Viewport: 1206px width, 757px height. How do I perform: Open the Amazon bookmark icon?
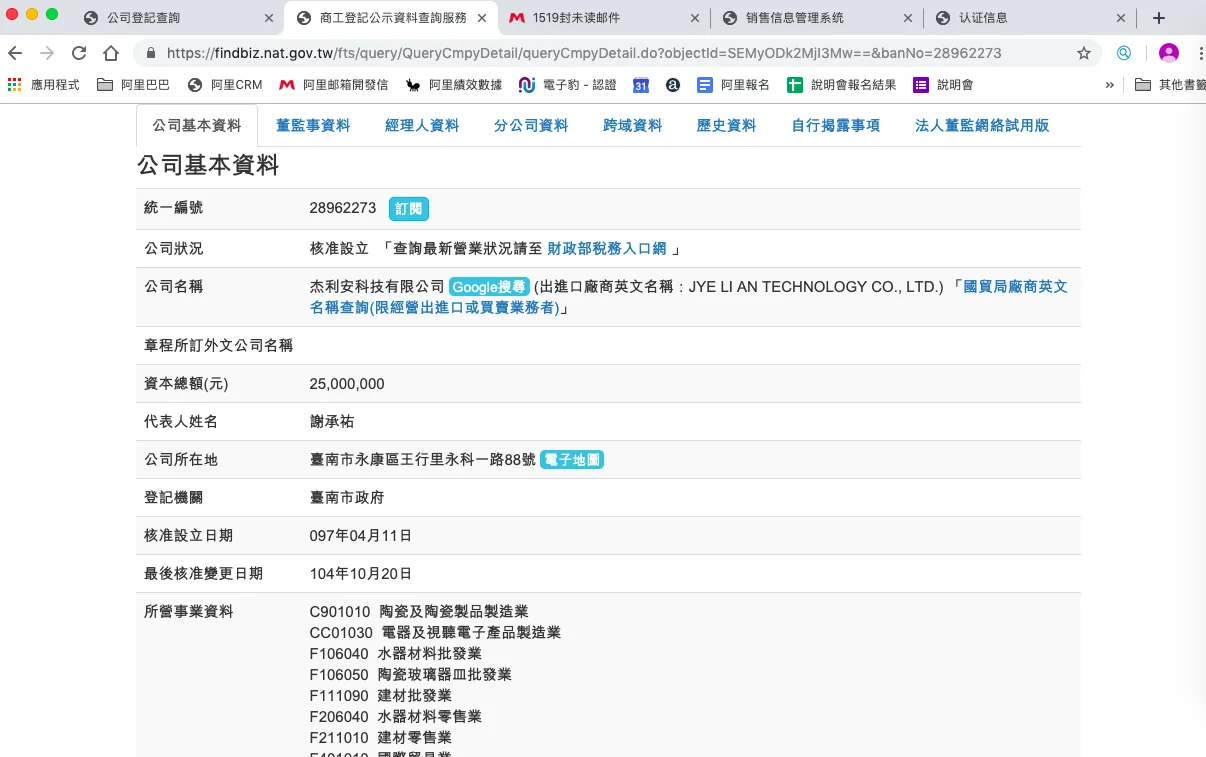coord(673,85)
